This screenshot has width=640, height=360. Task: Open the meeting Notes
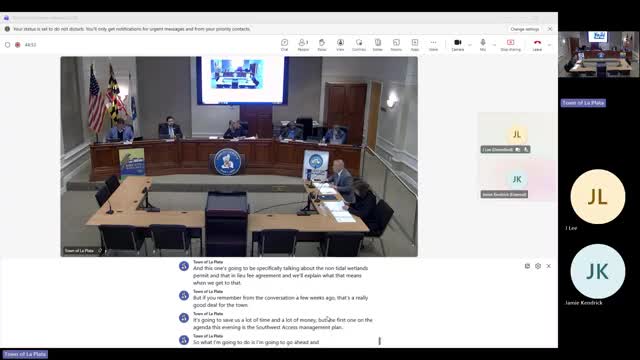coord(378,44)
